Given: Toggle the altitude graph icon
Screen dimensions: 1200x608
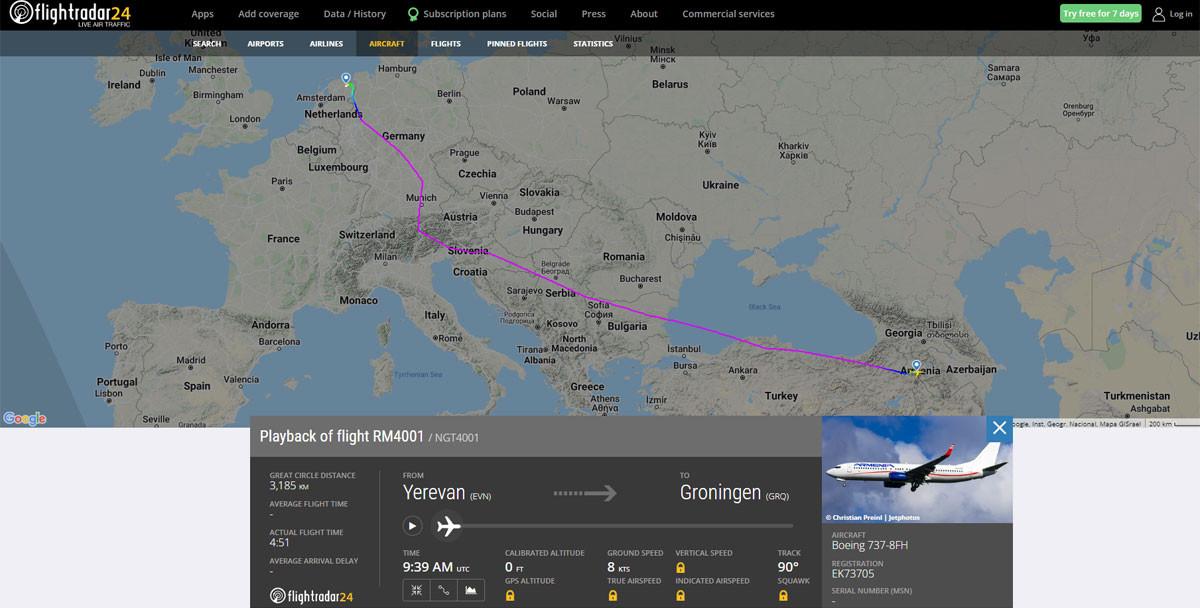Looking at the screenshot, I should pyautogui.click(x=471, y=591).
